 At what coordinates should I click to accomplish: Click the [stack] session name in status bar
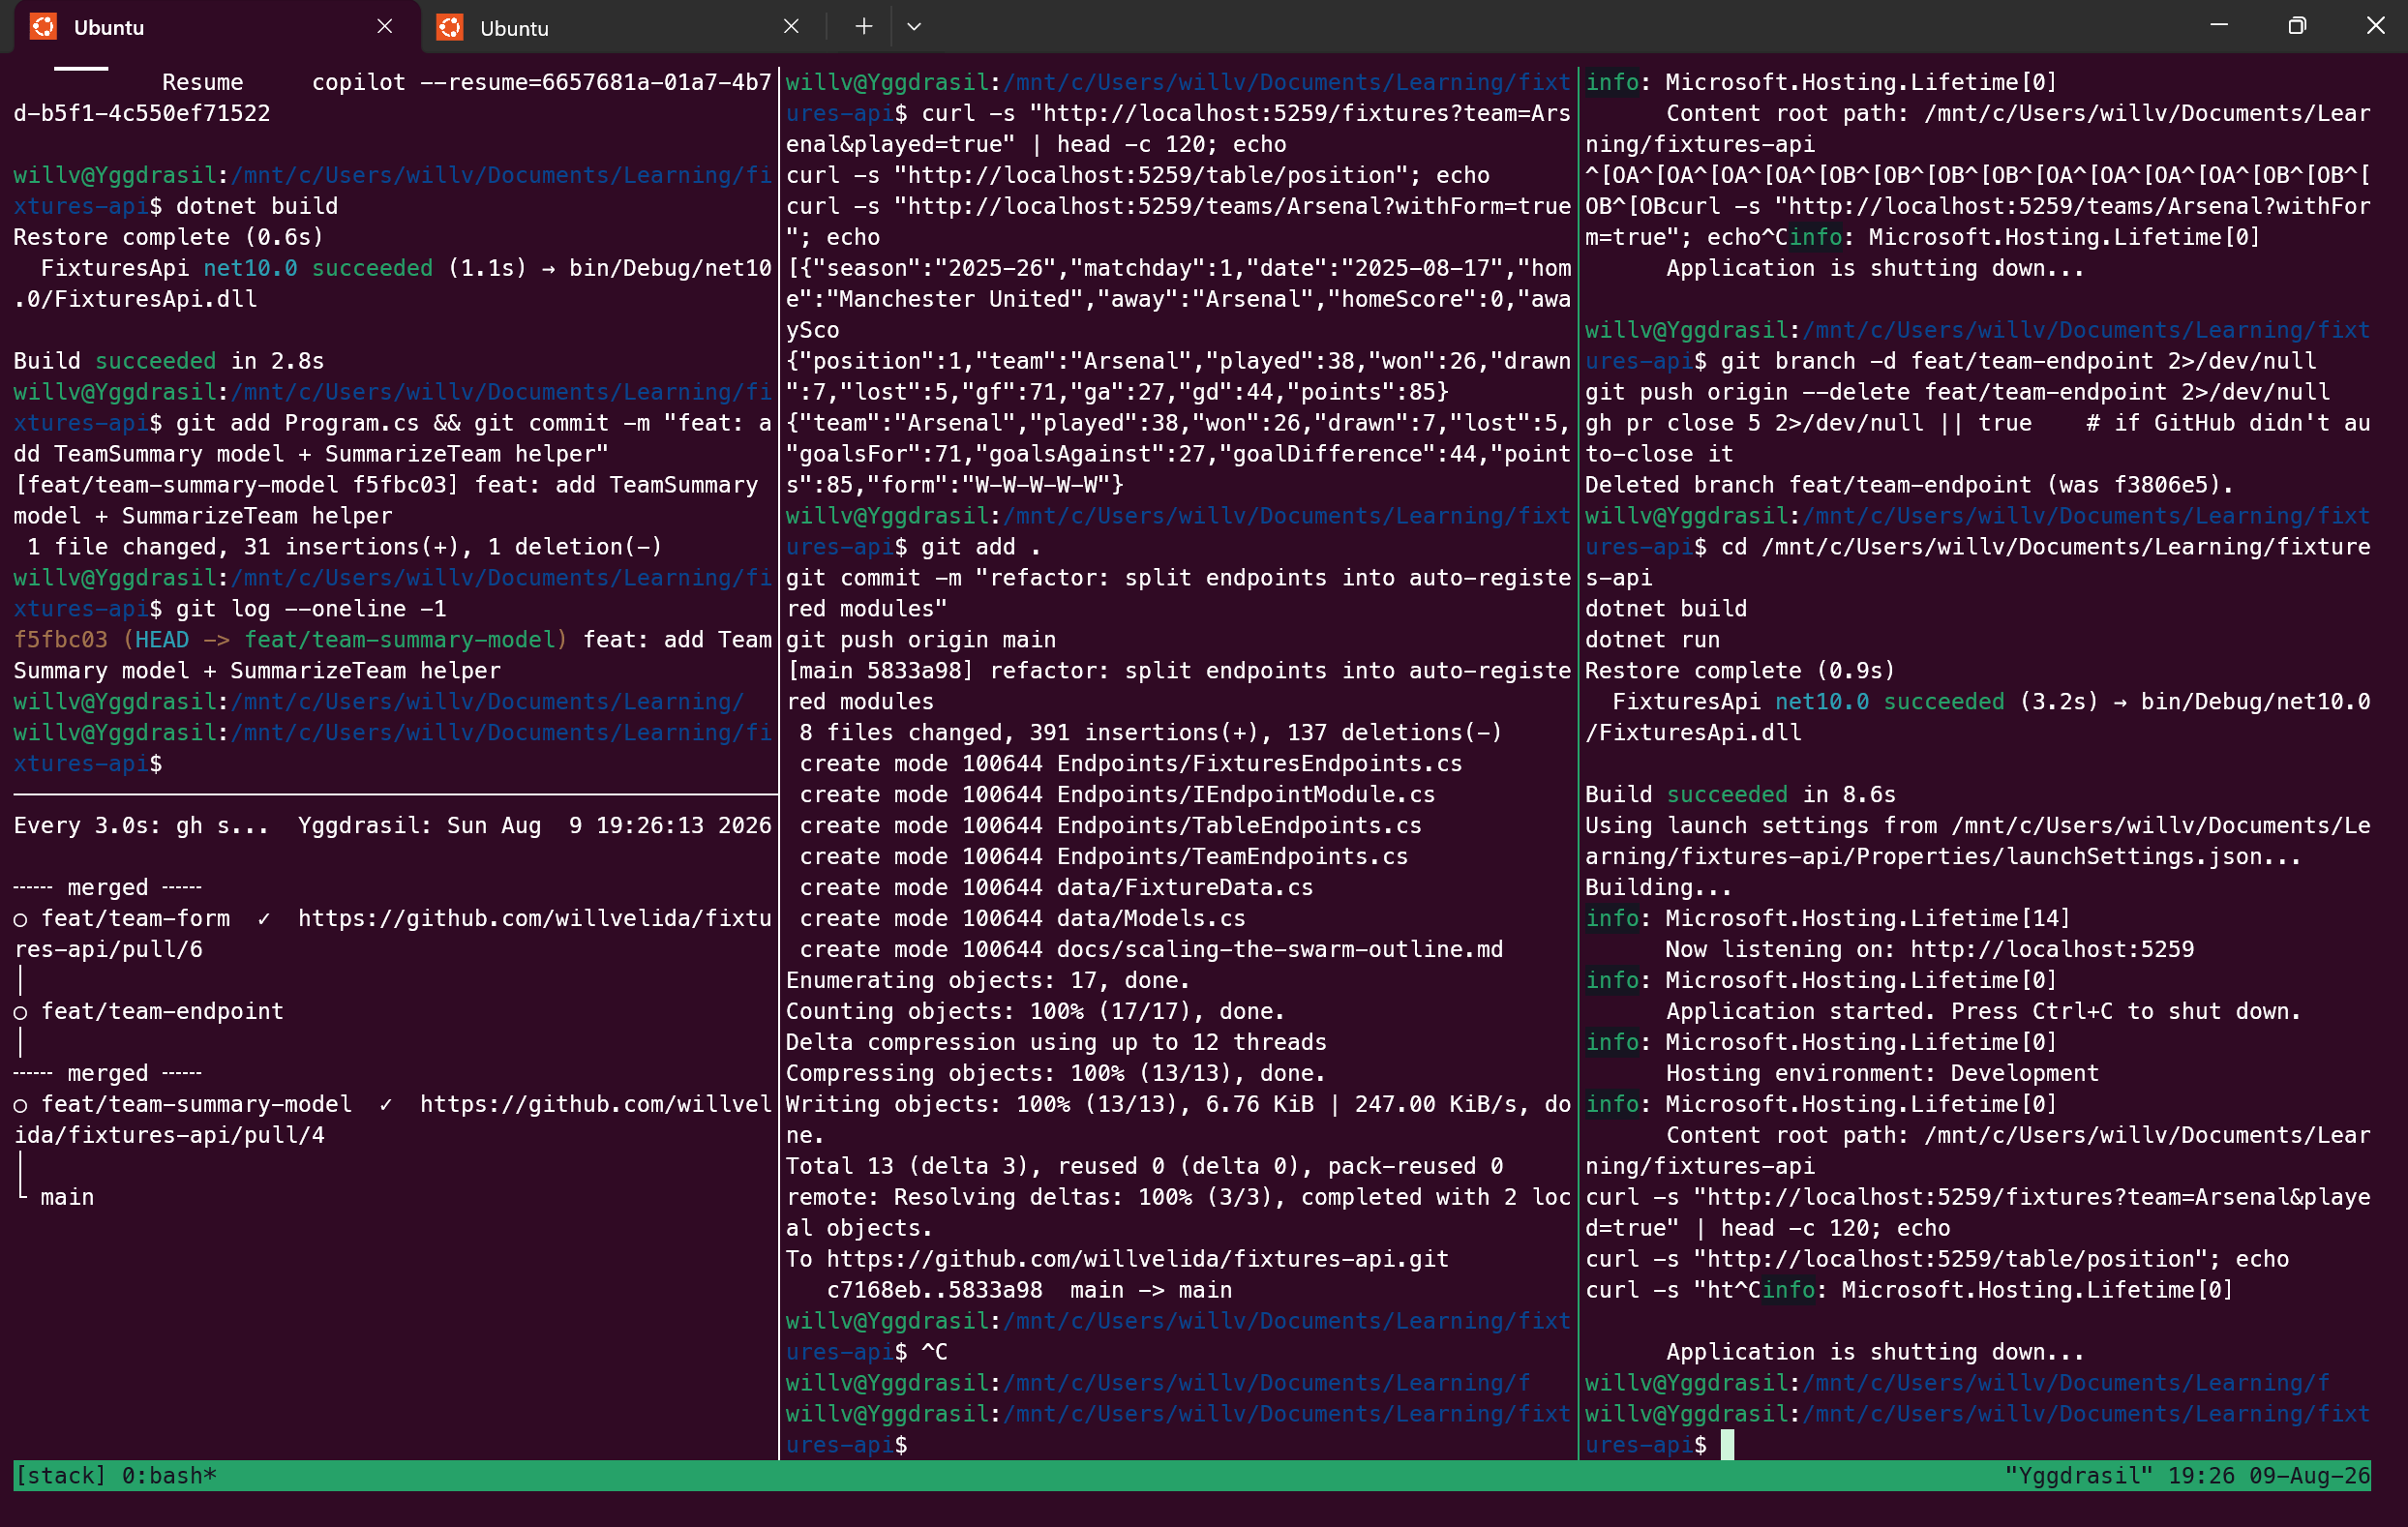point(60,1475)
